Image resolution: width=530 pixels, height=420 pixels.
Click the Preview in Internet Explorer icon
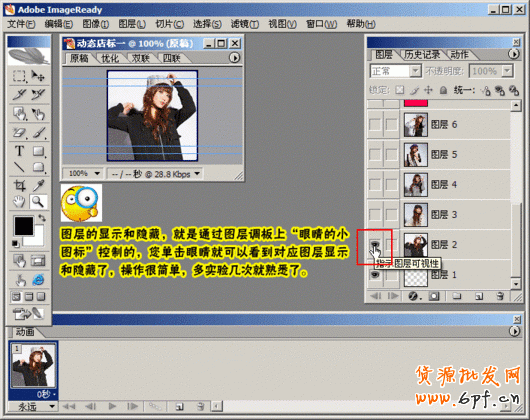coord(38,279)
